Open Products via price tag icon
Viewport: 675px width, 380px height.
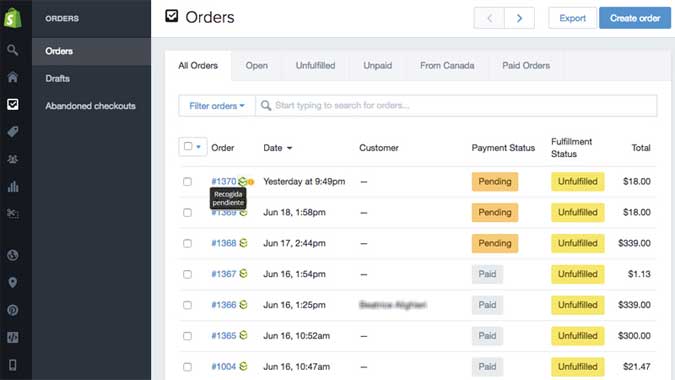(12, 132)
